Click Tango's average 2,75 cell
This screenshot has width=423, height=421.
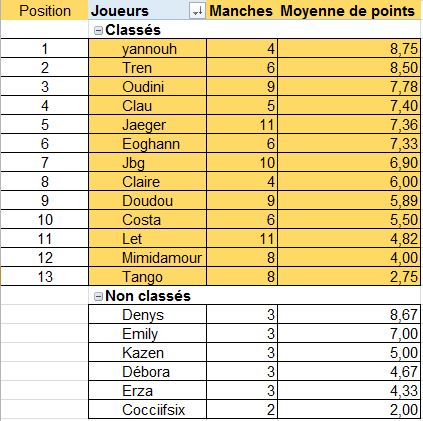(x=349, y=277)
